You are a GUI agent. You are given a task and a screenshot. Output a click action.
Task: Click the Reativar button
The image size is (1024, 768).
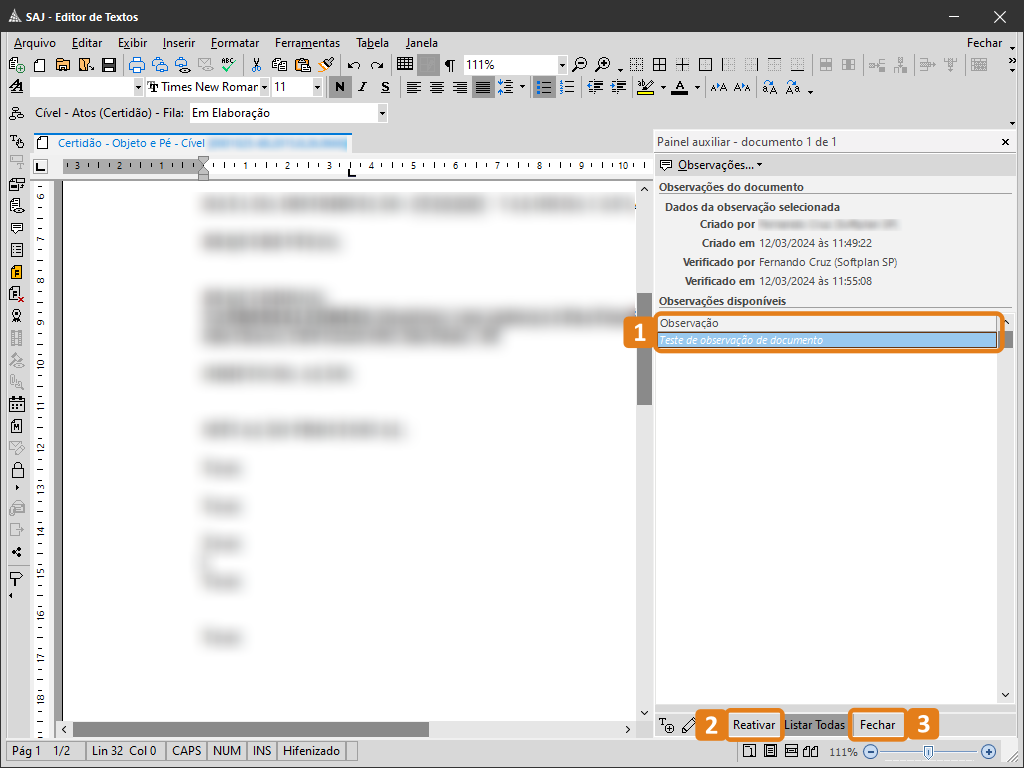[753, 725]
